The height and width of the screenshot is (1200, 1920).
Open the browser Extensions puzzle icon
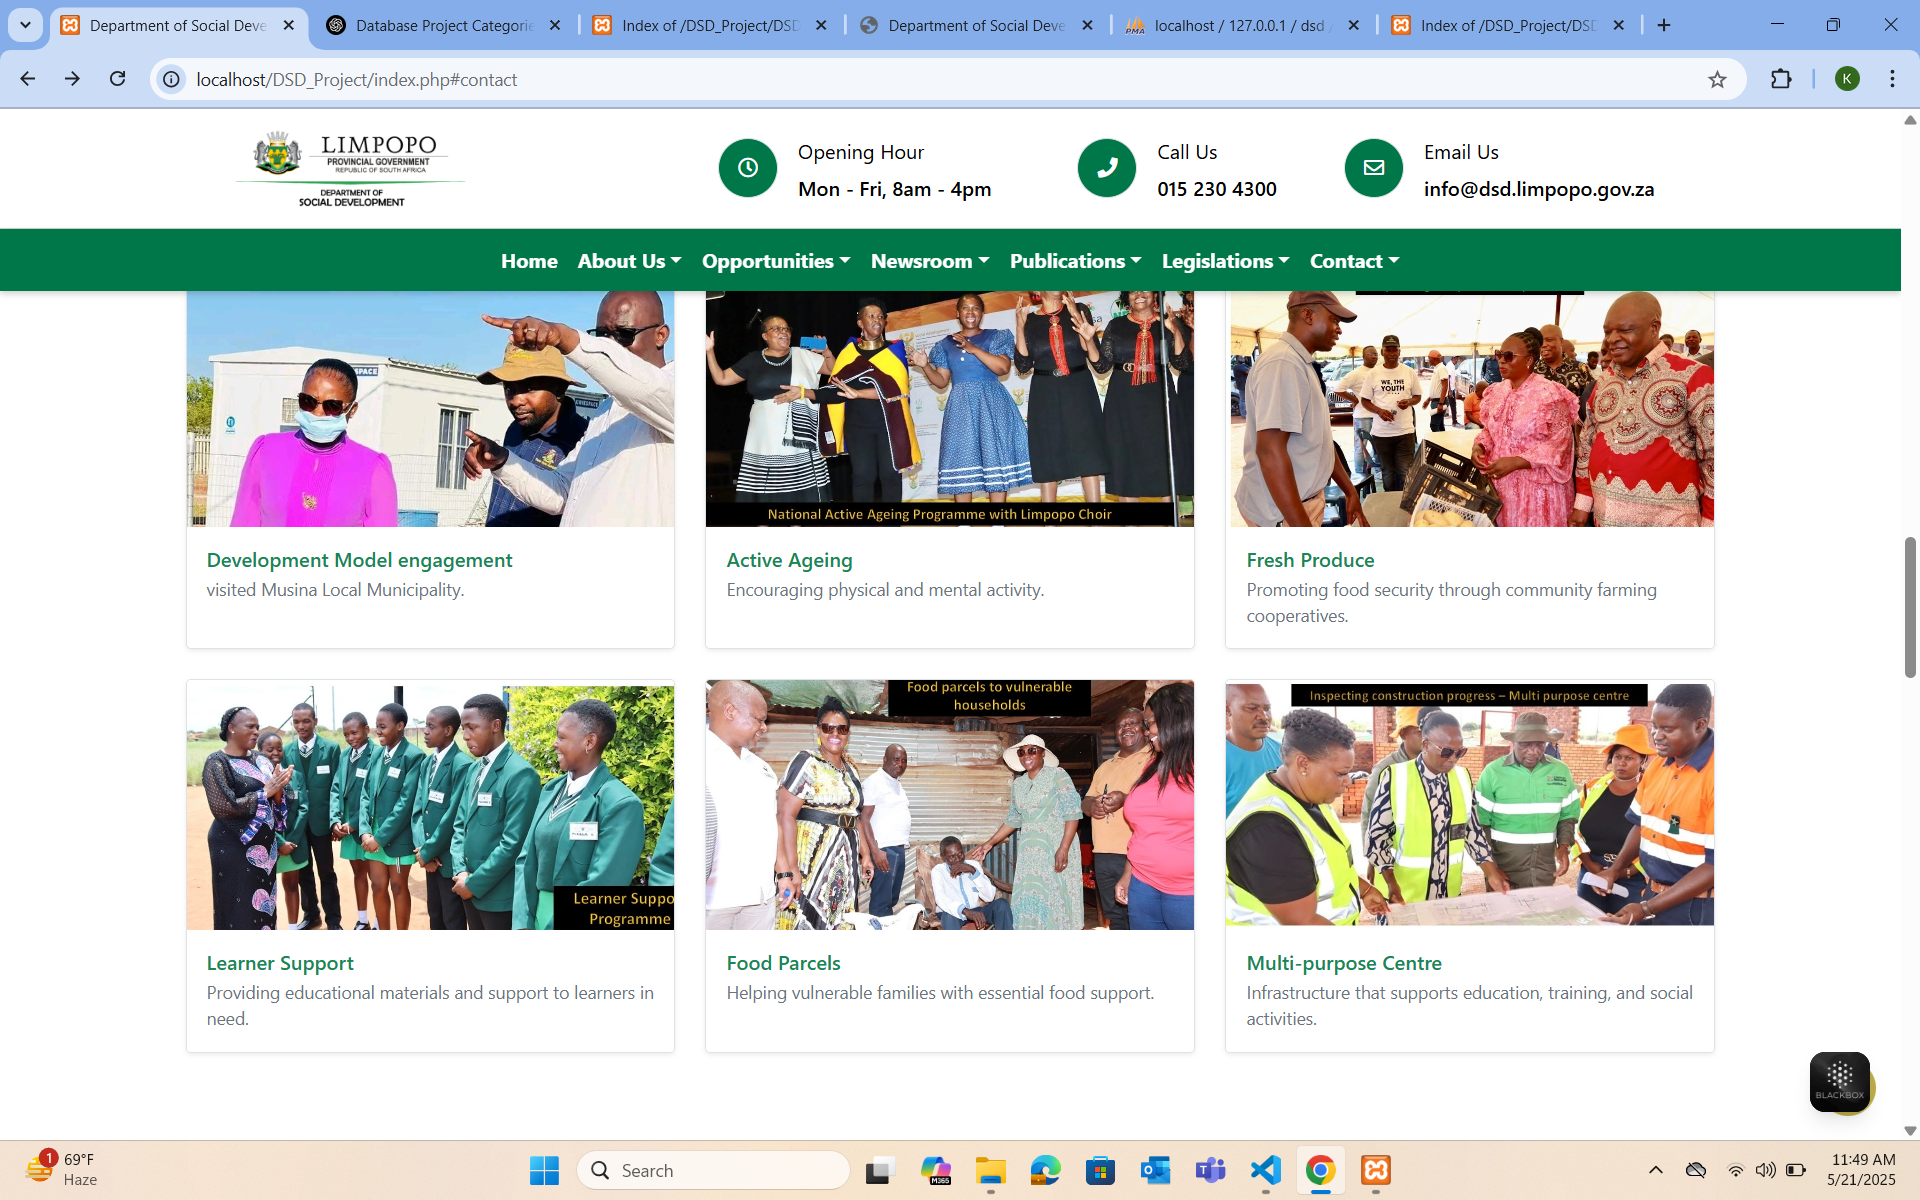1781,79
